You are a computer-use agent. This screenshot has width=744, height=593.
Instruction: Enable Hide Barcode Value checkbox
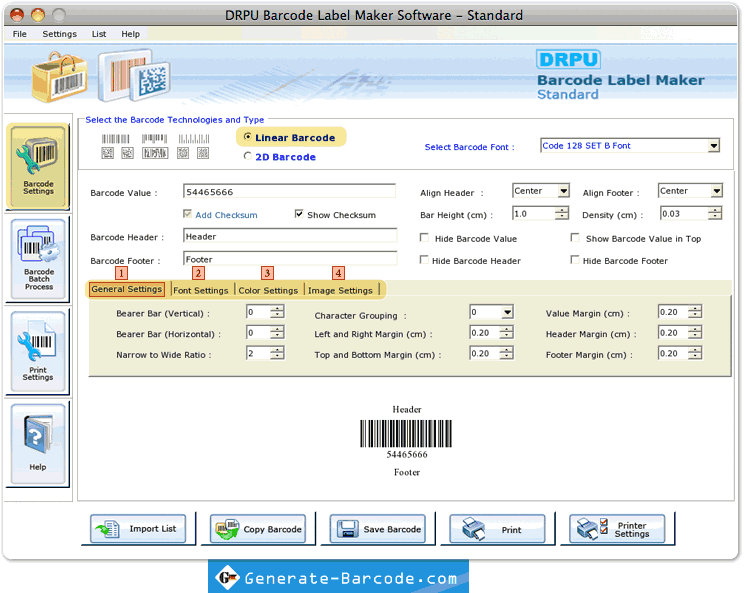(425, 238)
